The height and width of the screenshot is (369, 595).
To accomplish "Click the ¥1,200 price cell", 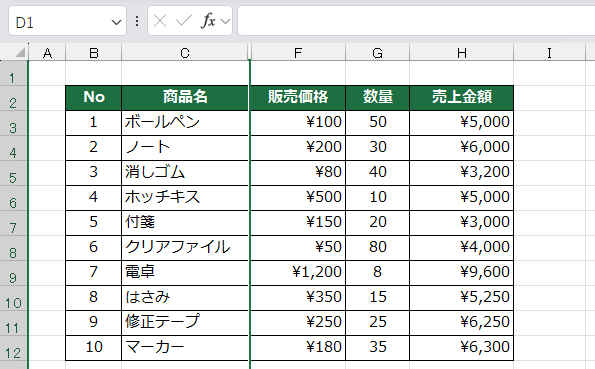I will pyautogui.click(x=298, y=273).
